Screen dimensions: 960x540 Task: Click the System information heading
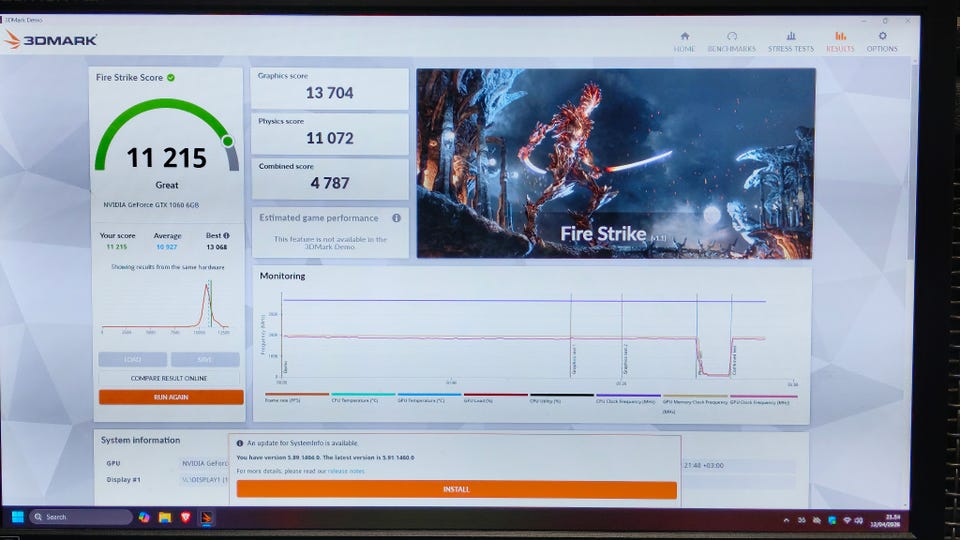(x=140, y=440)
